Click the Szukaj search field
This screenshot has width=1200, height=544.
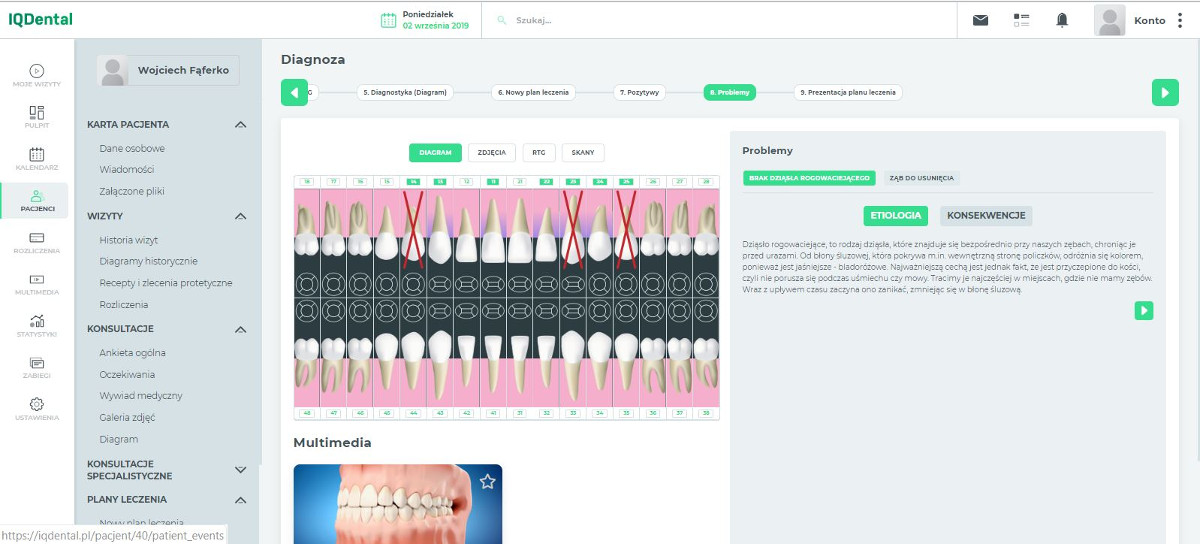coord(720,20)
